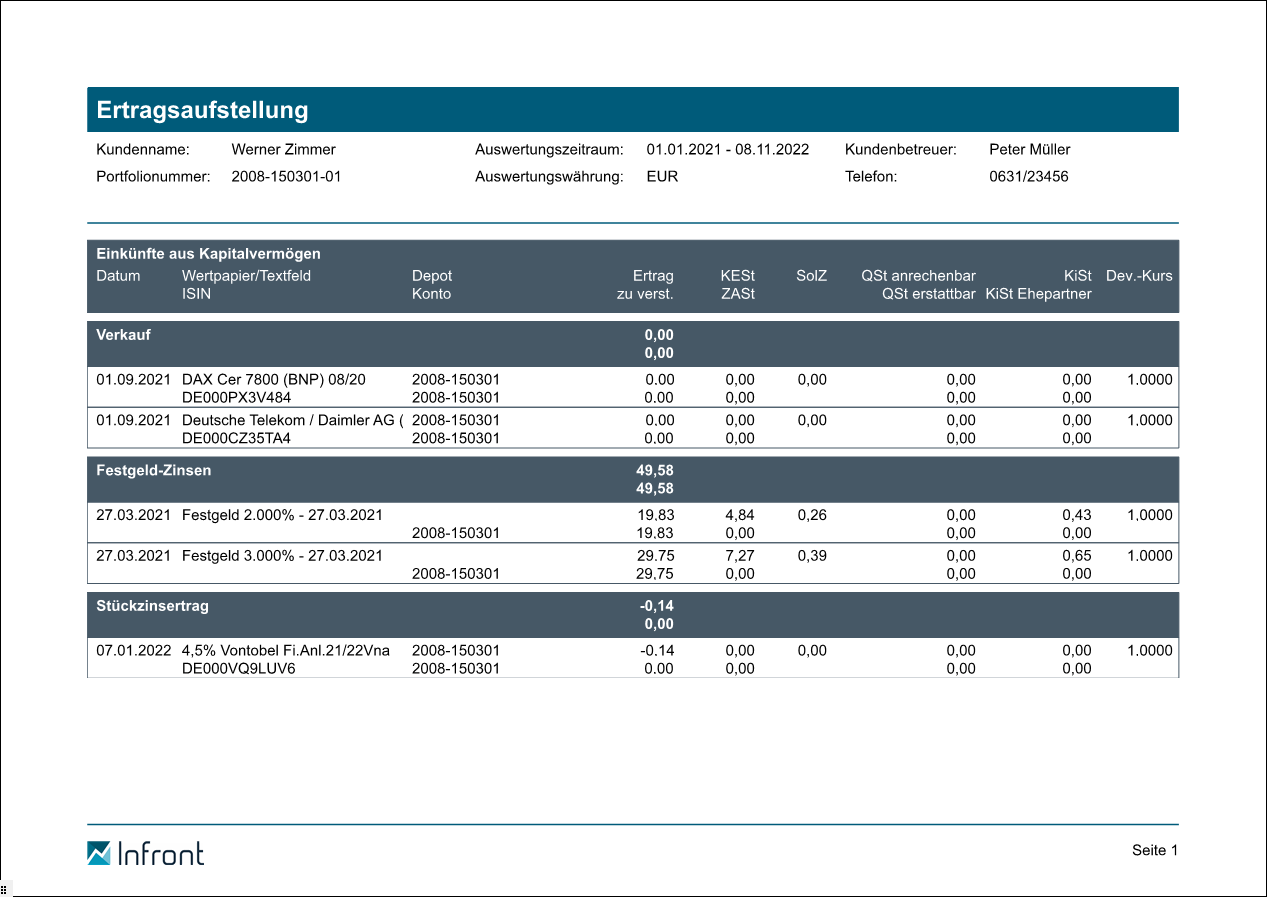1267x897 pixels.
Task: Select the advisor name Peter Müller
Action: coord(1029,150)
